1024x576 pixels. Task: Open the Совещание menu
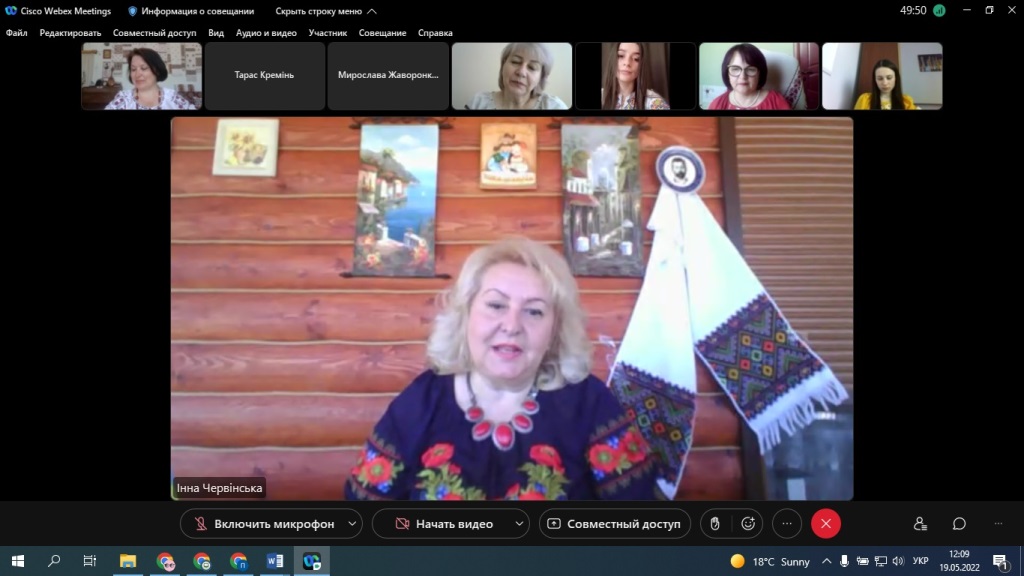pos(383,33)
